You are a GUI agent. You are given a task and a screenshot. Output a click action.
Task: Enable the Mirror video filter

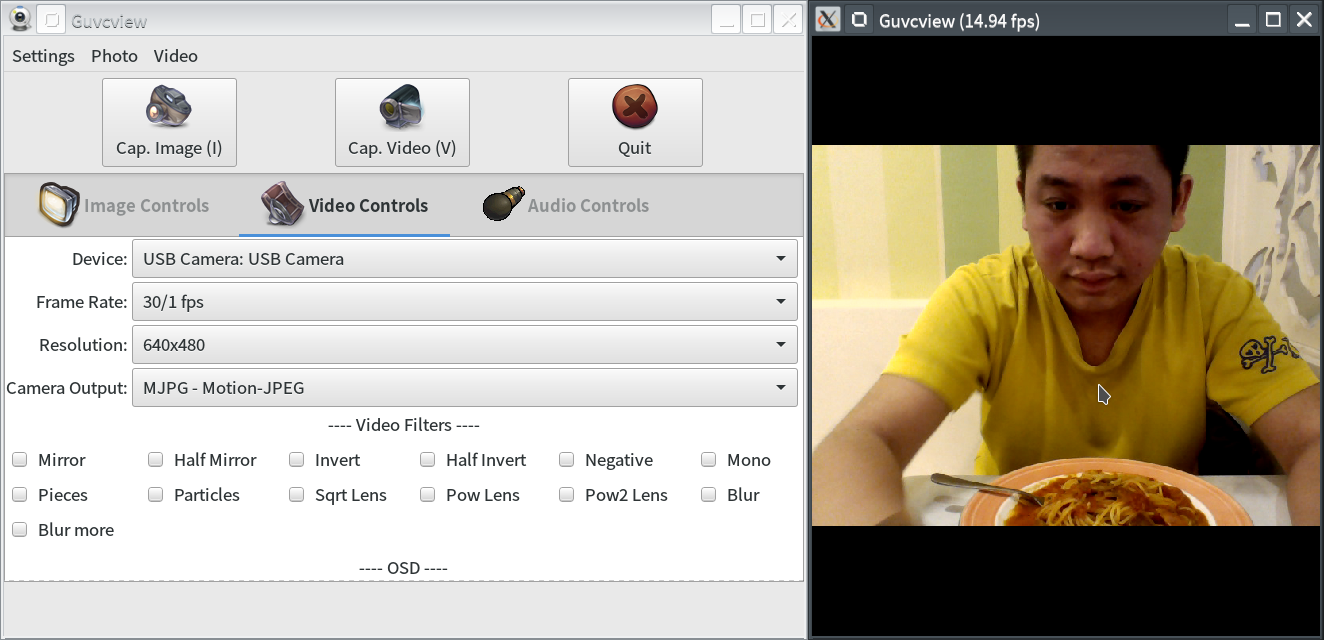tap(19, 459)
